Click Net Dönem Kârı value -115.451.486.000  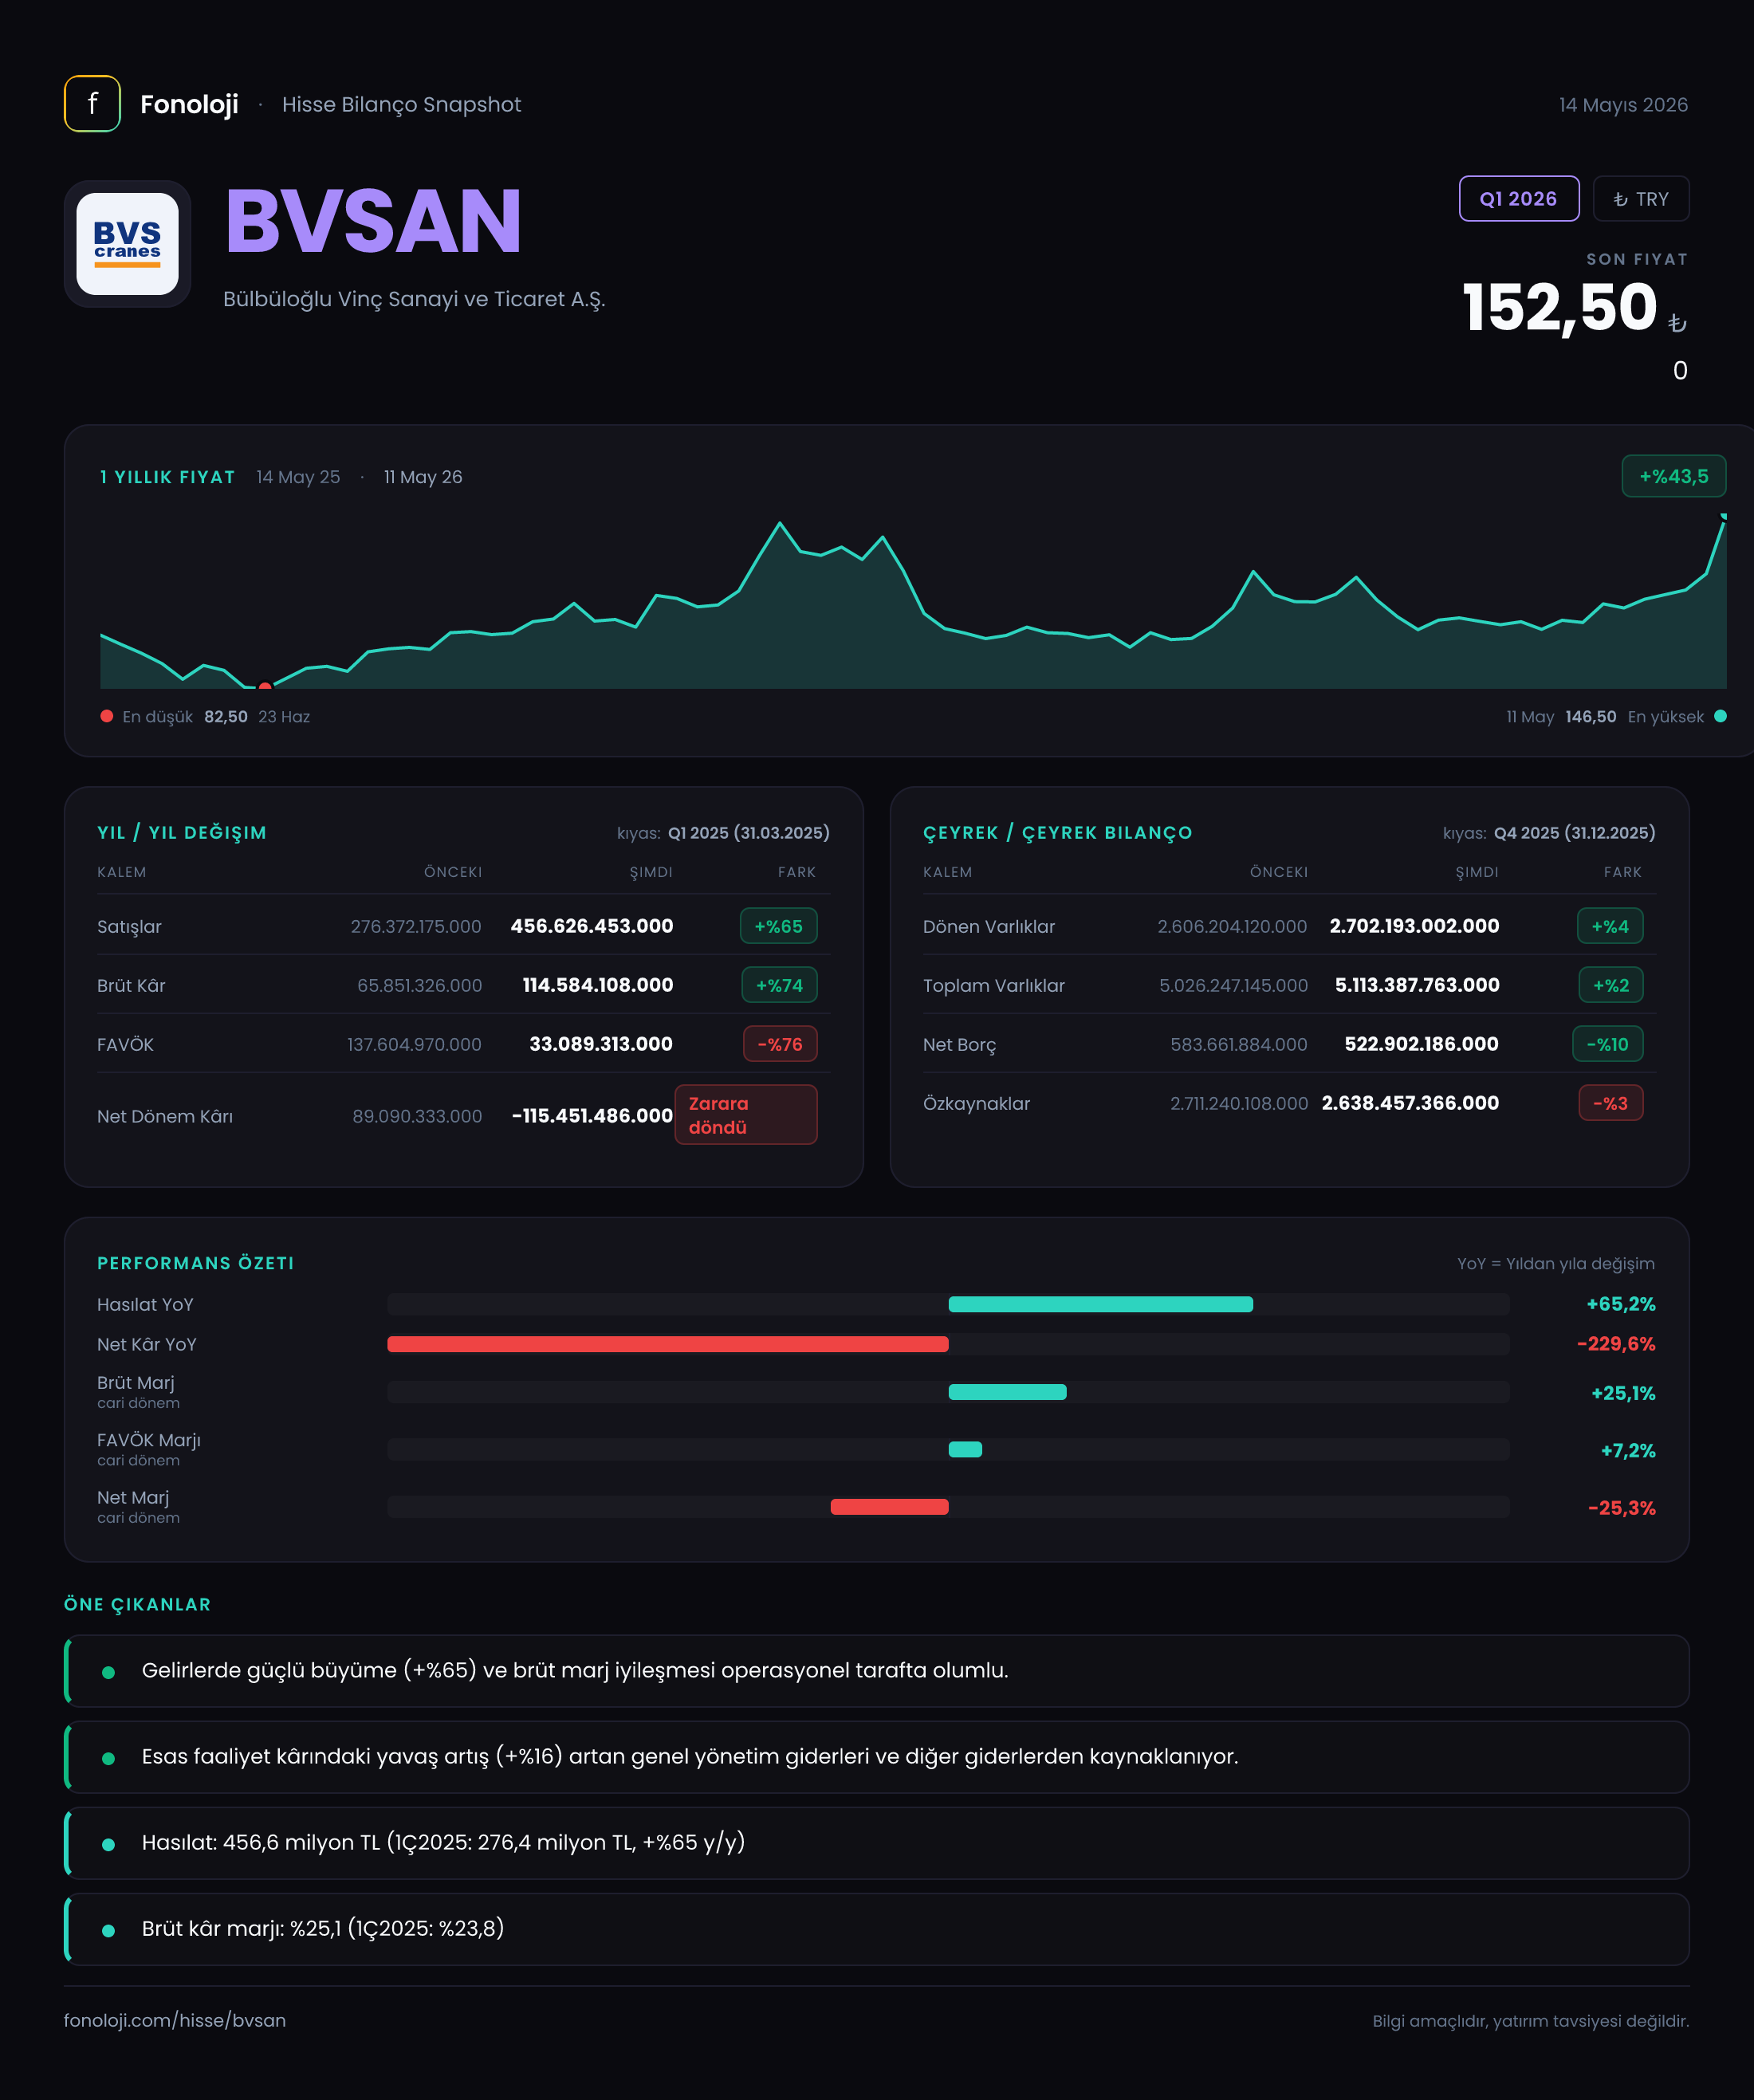tap(592, 1116)
